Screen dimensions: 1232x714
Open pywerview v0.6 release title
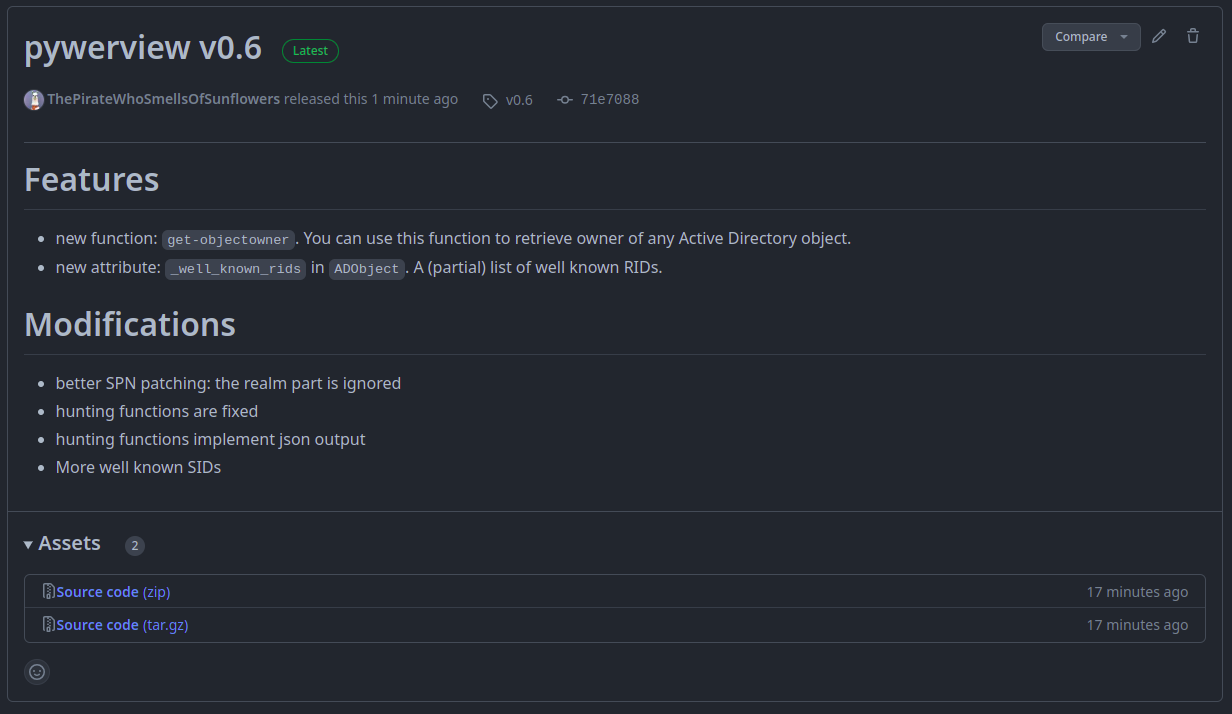coord(143,47)
